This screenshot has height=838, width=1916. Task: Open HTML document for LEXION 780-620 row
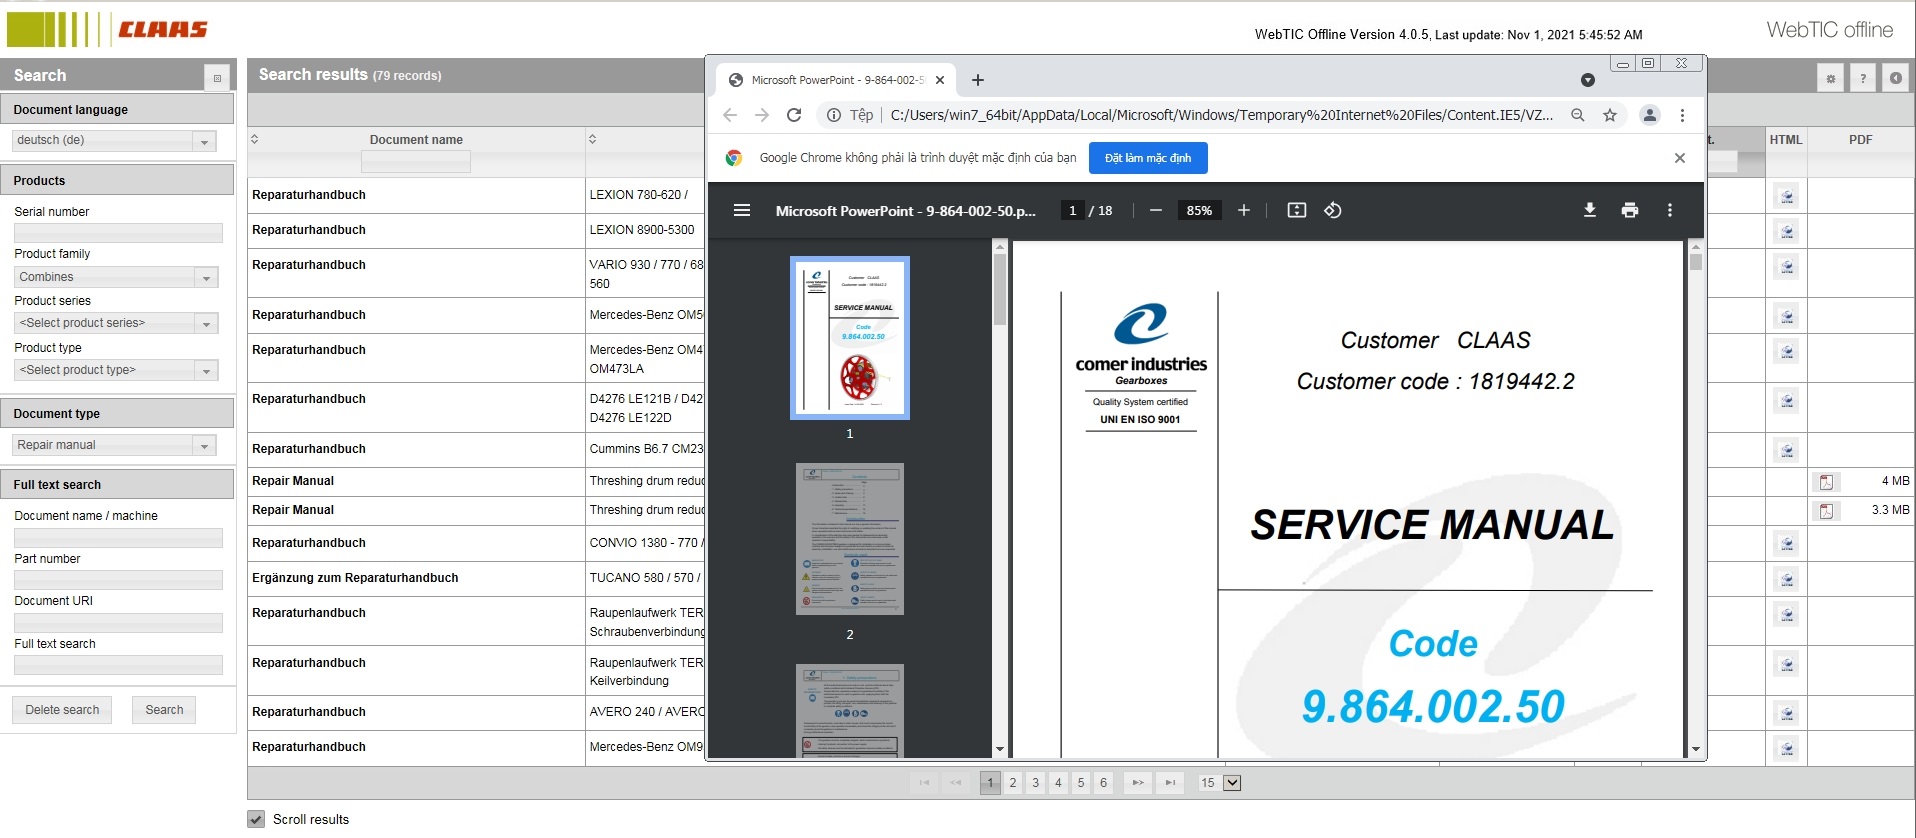[1787, 196]
